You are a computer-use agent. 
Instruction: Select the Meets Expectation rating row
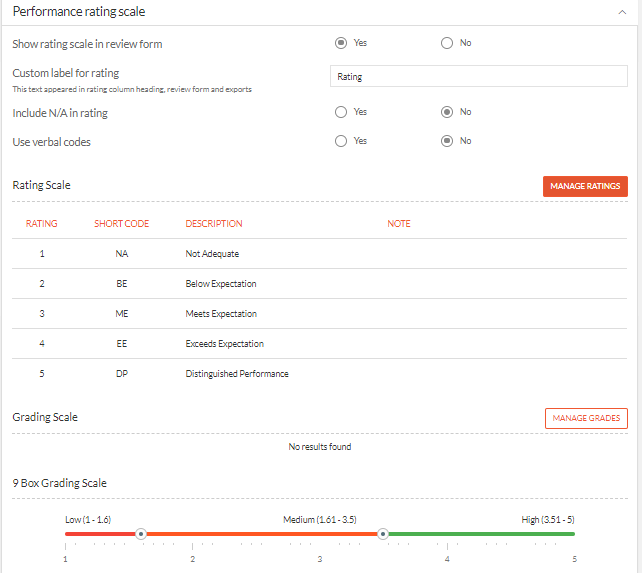(x=319, y=314)
